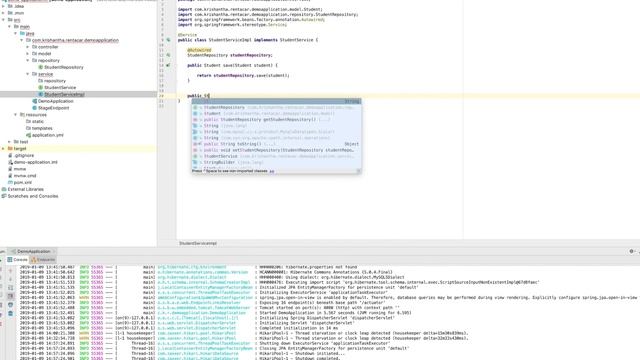This screenshot has width=640, height=360.
Task: Open the StudentService interface file
Action: (x=60, y=88)
